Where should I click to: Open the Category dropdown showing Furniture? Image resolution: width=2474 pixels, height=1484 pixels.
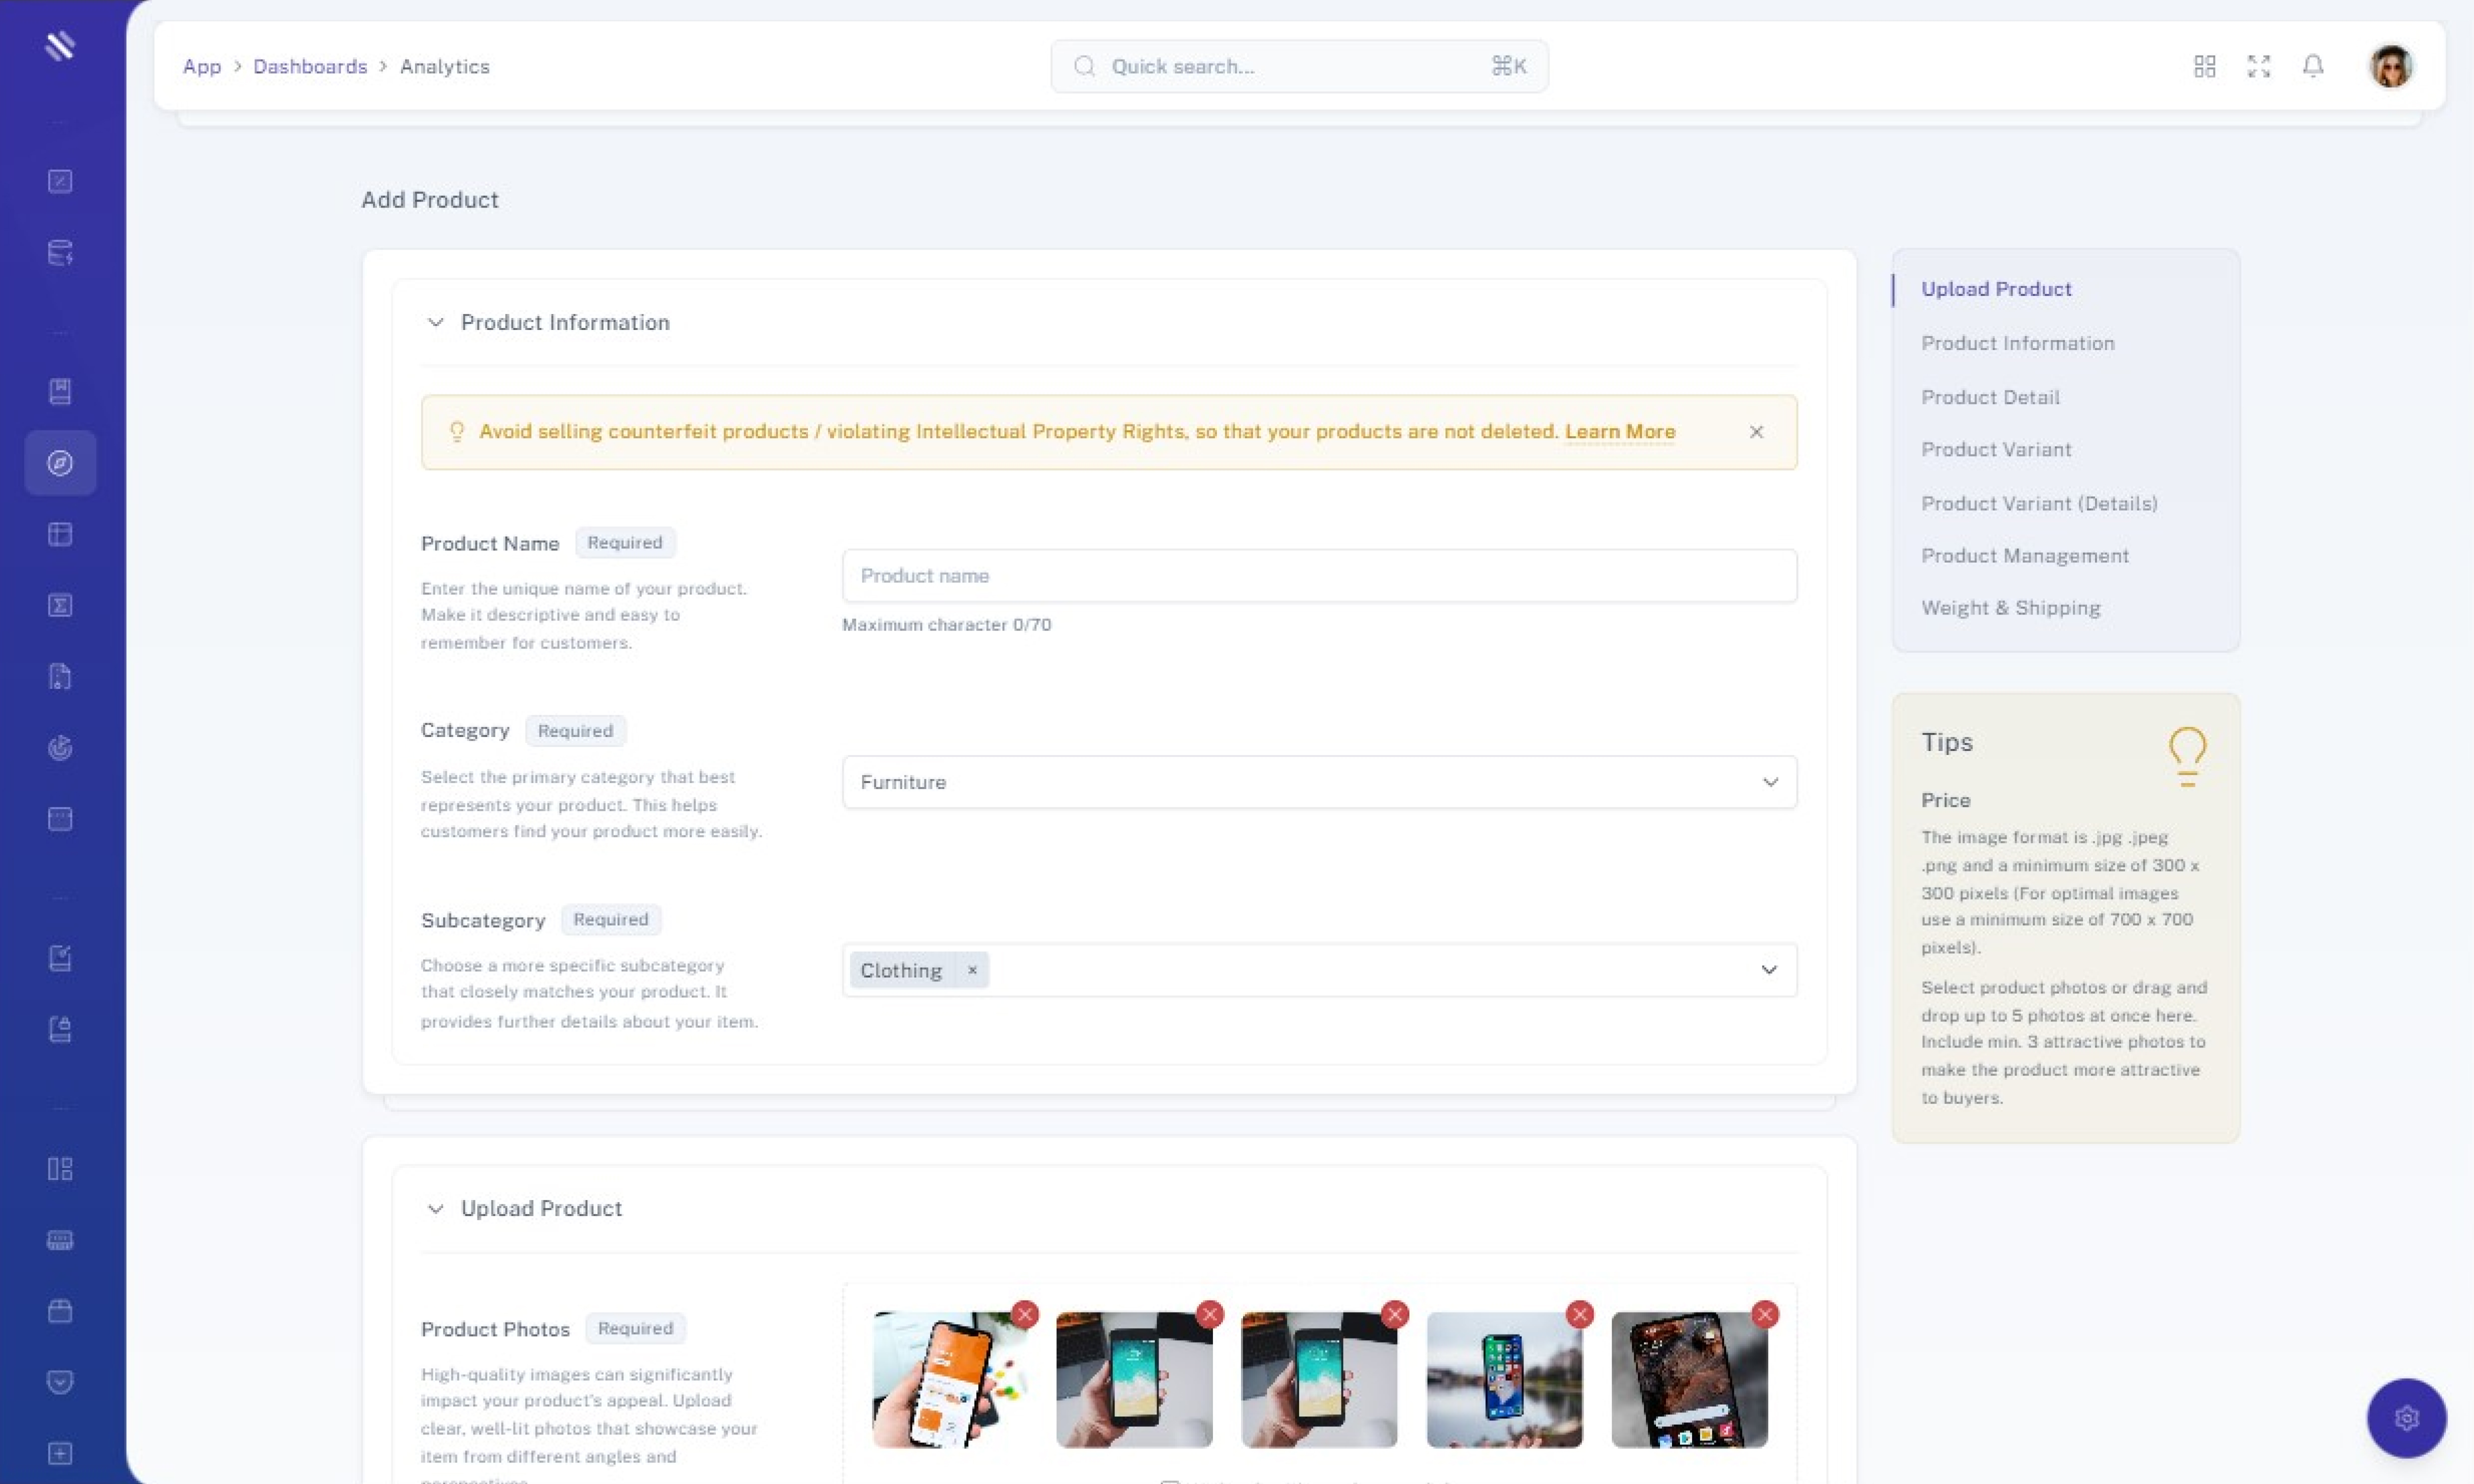[x=1318, y=782]
